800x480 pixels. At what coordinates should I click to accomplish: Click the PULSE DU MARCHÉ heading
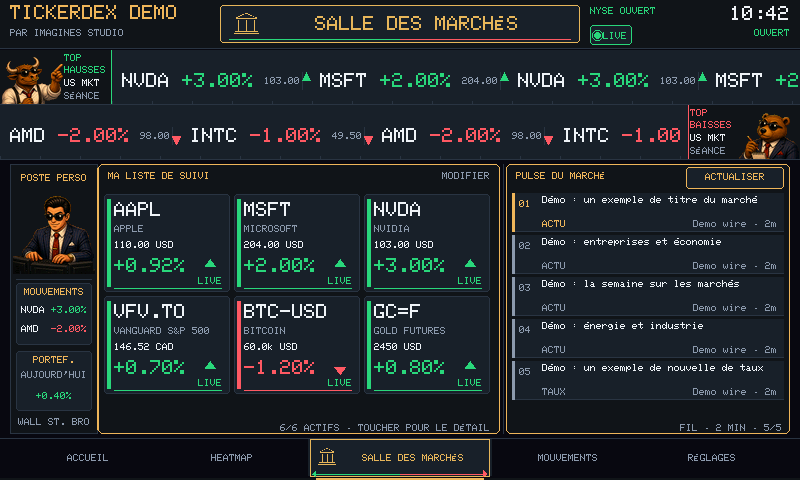tap(560, 175)
